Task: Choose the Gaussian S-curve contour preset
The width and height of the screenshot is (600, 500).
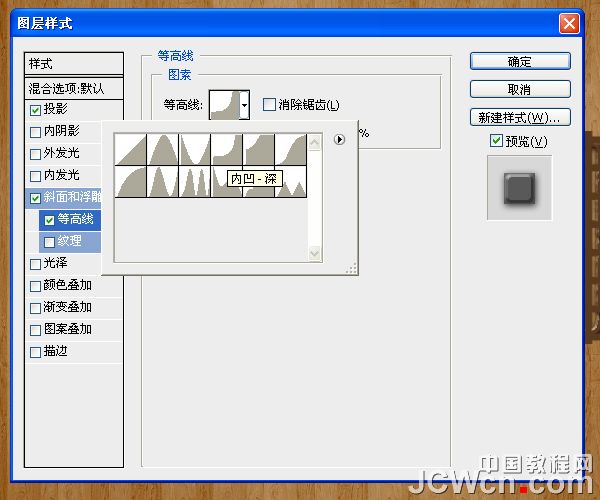Action: coord(291,150)
